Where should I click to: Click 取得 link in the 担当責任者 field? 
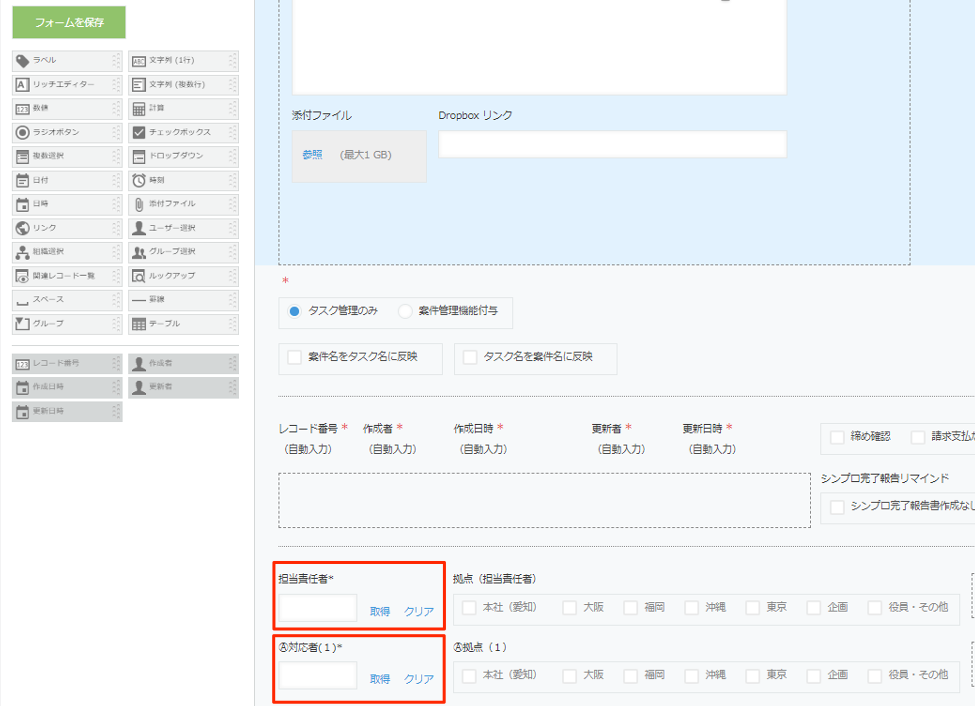380,611
